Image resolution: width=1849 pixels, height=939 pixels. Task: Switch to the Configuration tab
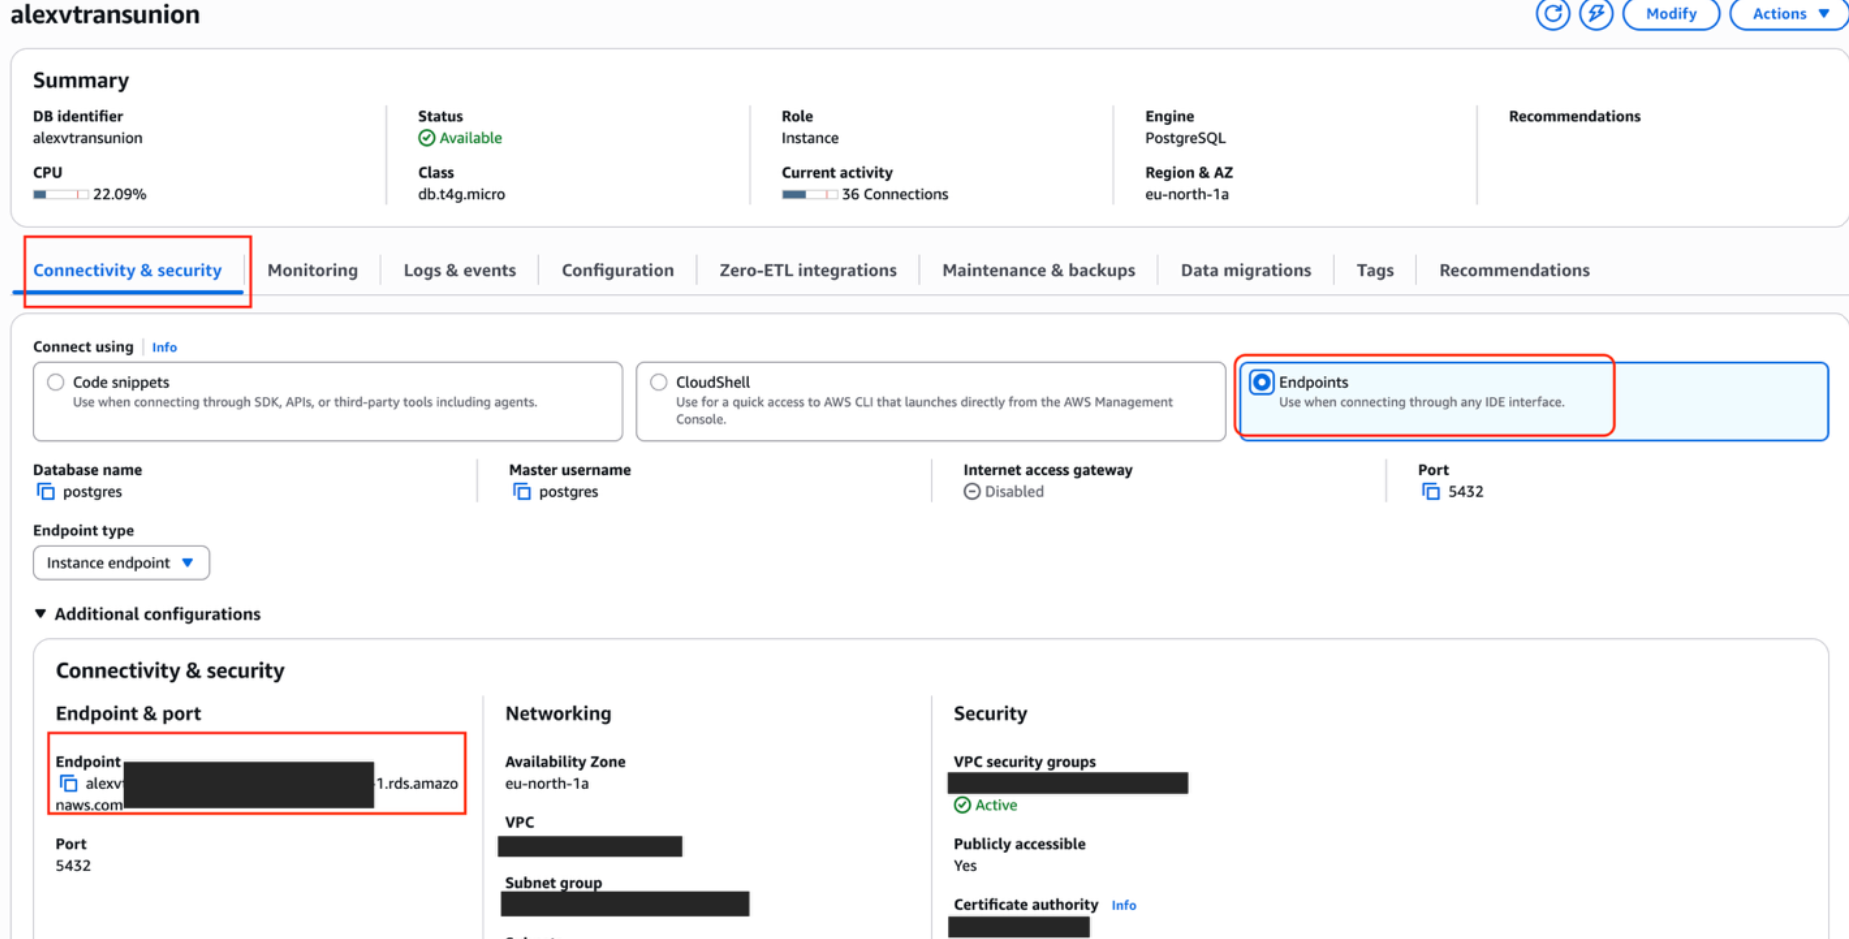pos(617,270)
